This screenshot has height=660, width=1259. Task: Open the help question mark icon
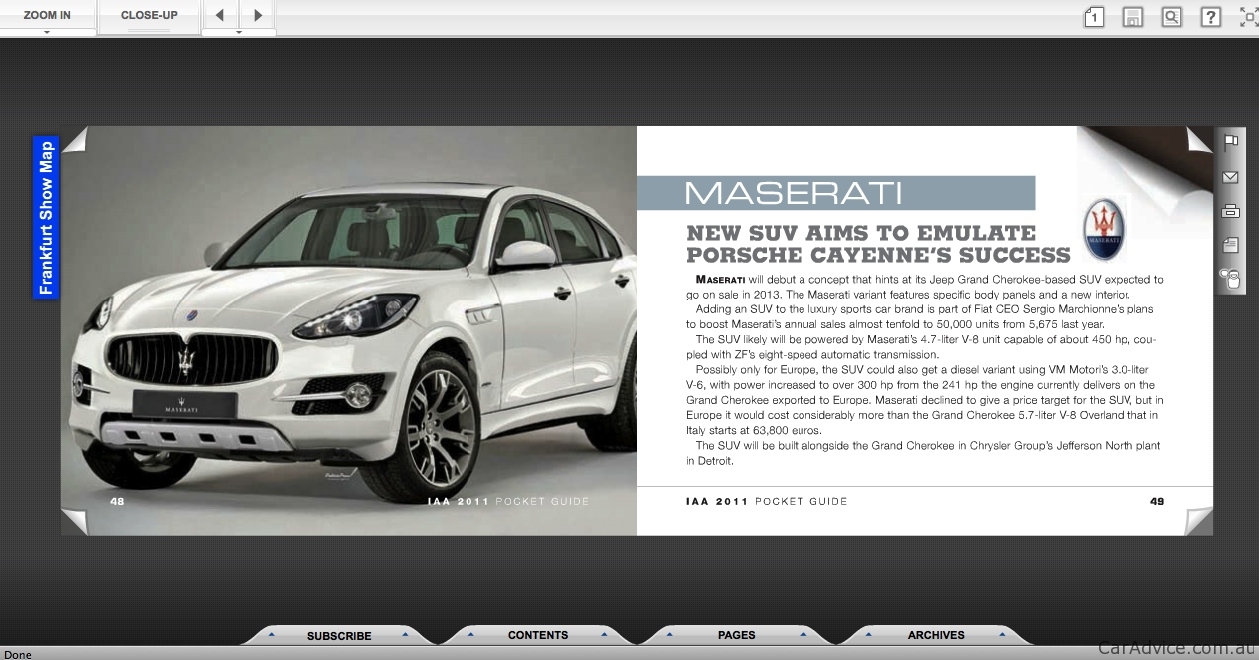[x=1210, y=17]
